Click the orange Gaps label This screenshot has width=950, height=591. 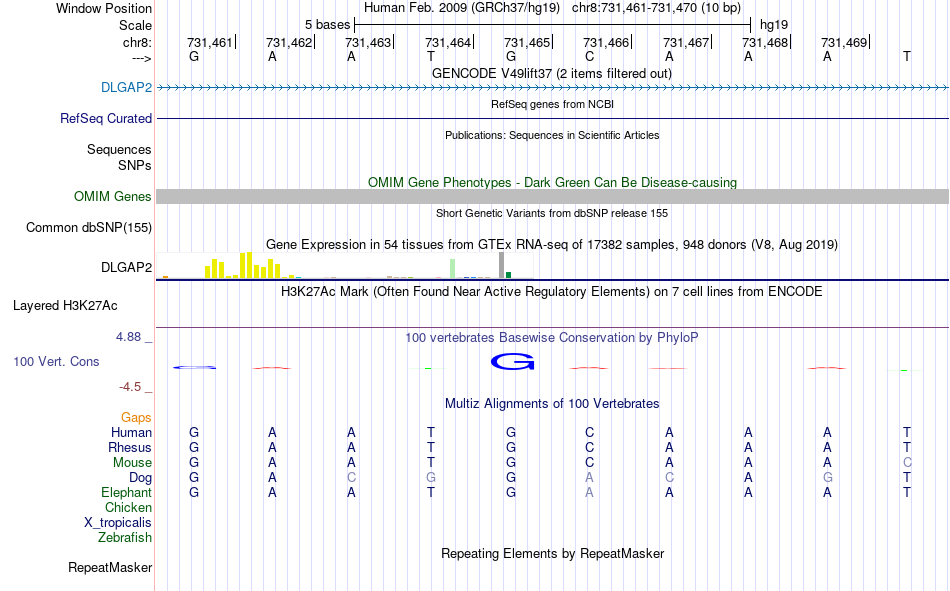coord(136,417)
